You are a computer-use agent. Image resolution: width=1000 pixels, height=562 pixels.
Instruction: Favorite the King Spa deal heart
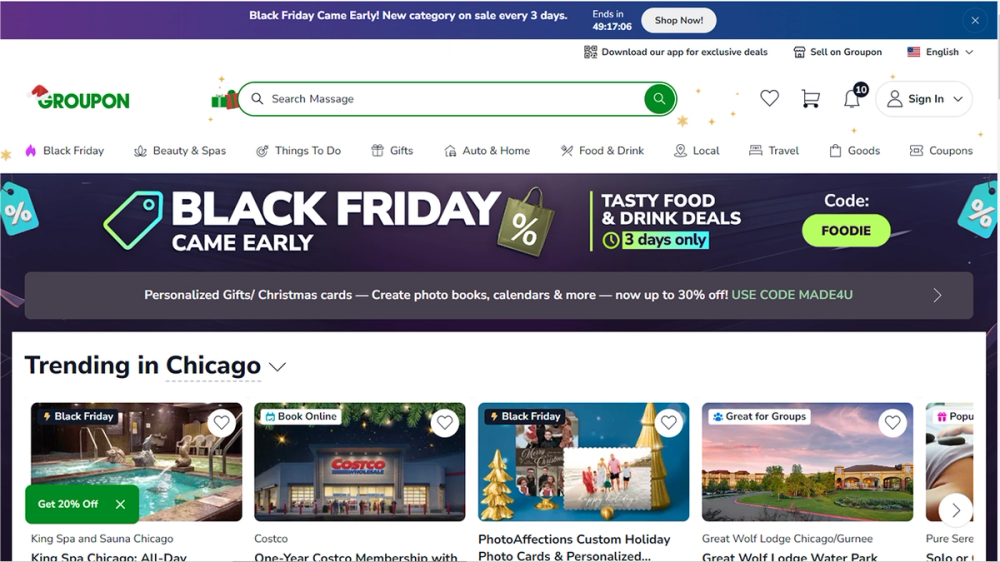[x=221, y=422]
